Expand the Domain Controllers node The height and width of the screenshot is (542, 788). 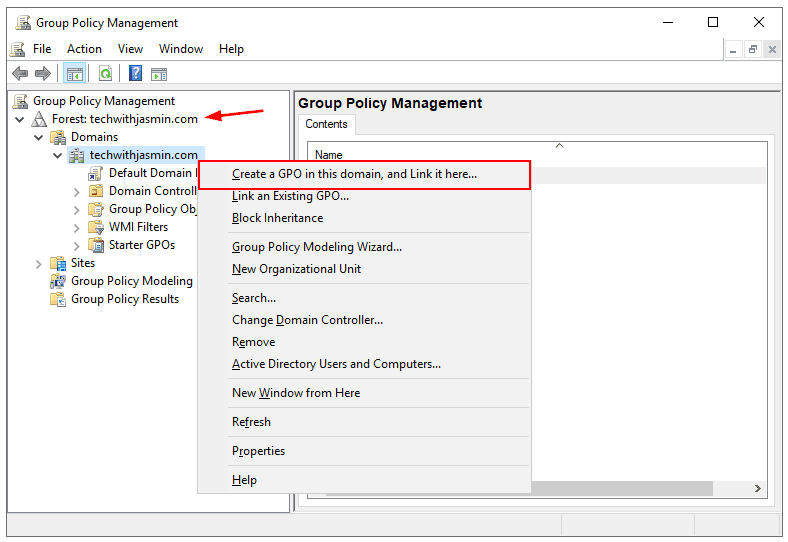tap(76, 192)
